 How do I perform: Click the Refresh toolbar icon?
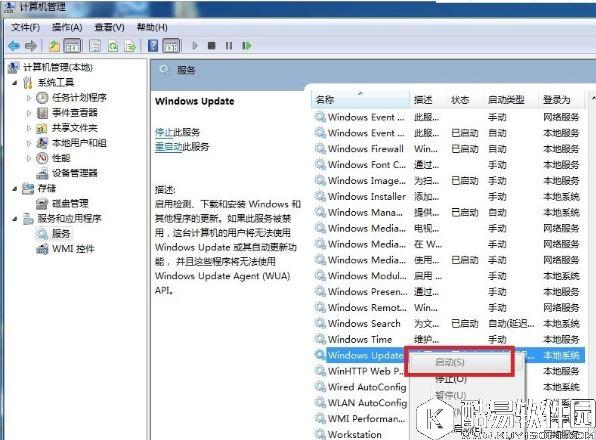click(x=113, y=46)
